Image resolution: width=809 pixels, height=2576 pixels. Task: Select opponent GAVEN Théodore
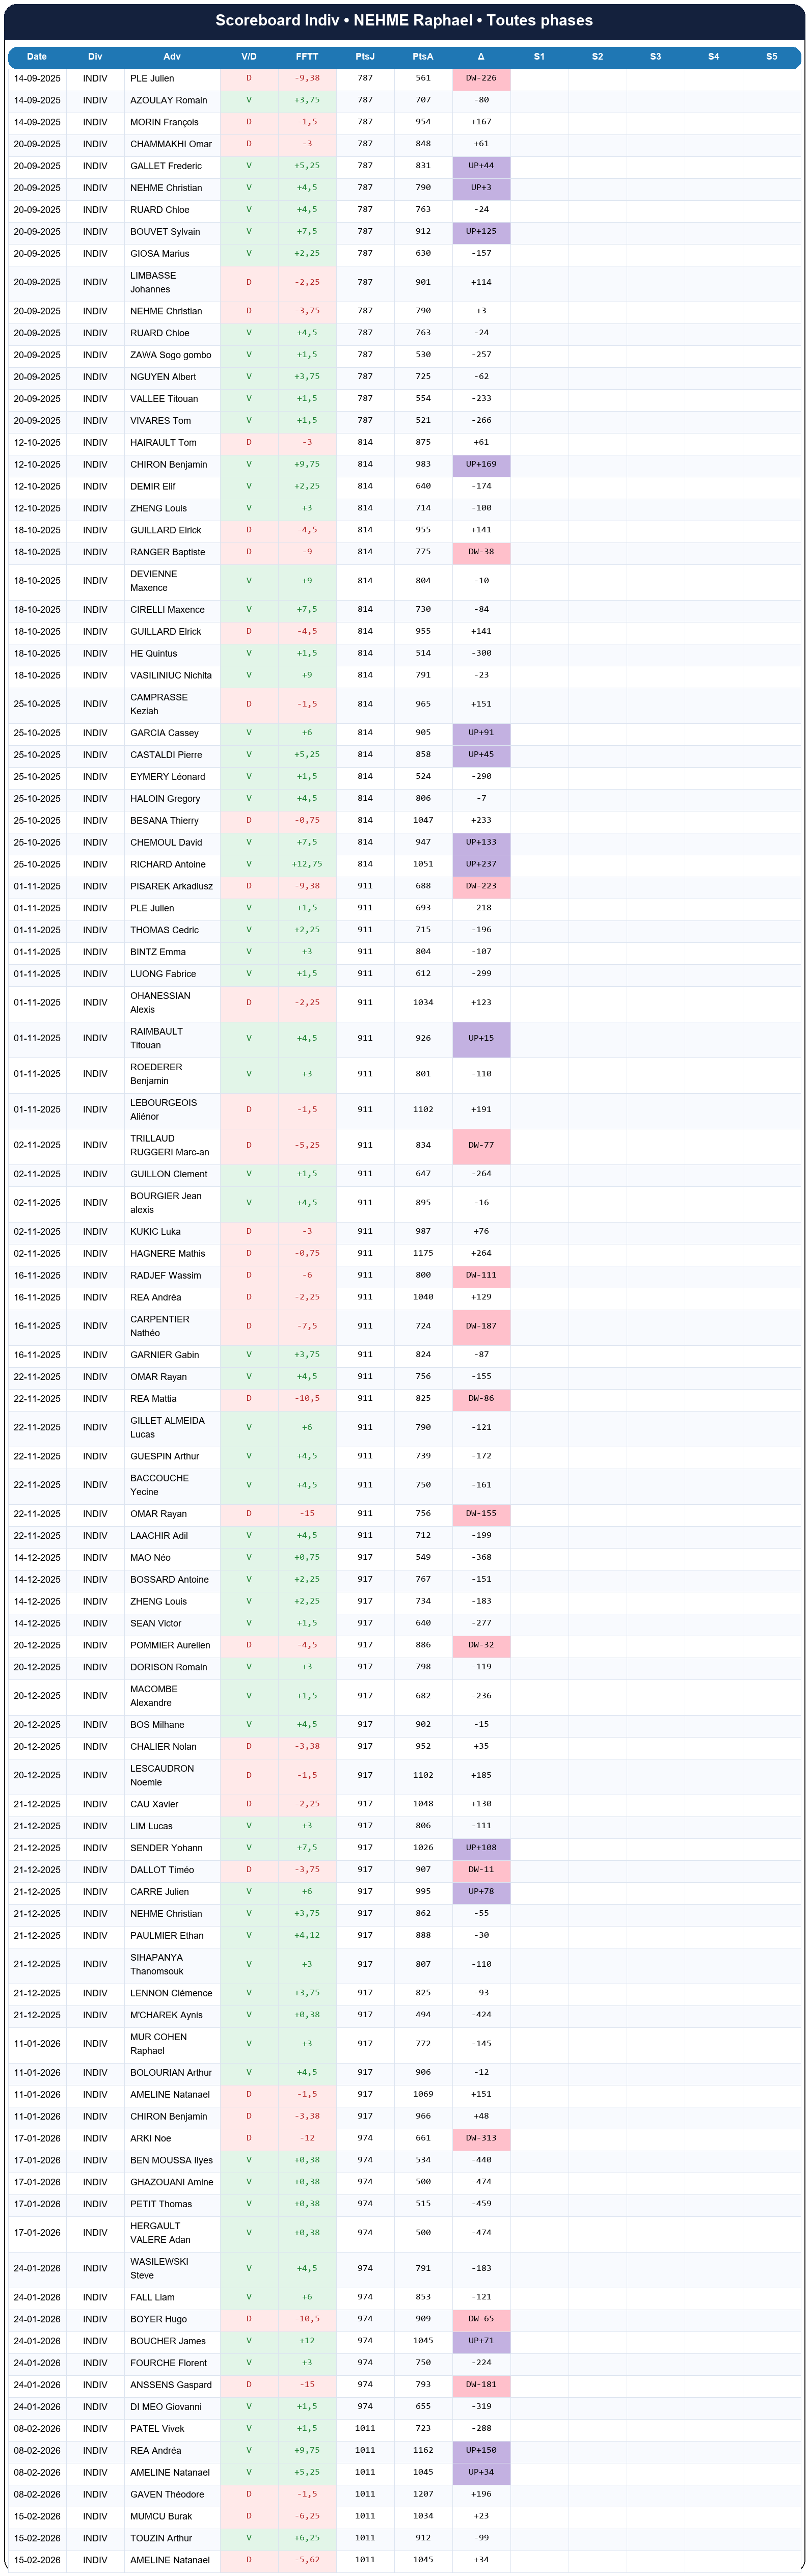pos(167,2494)
